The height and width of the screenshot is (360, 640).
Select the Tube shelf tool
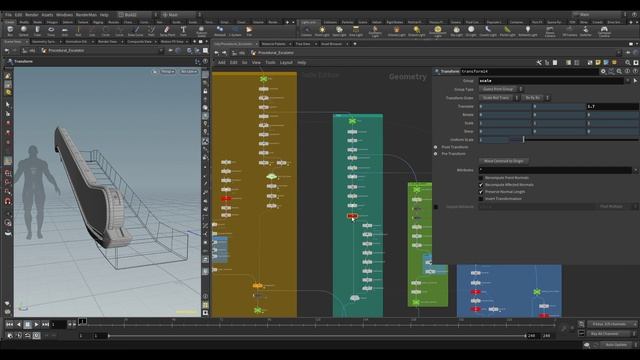pyautogui.click(x=37, y=31)
